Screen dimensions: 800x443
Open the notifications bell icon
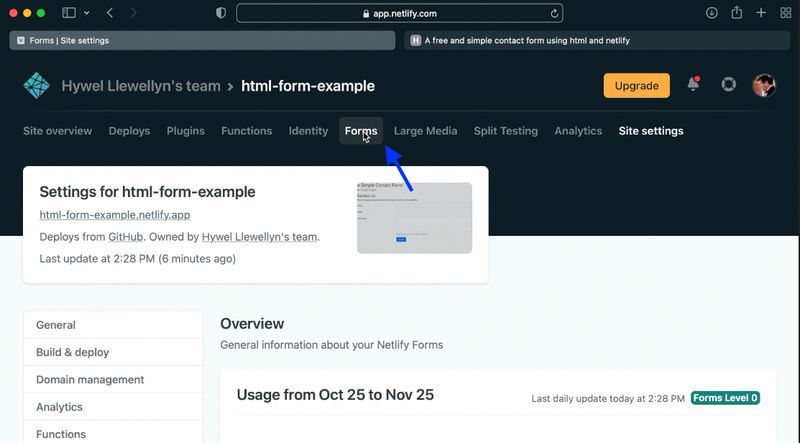point(693,84)
